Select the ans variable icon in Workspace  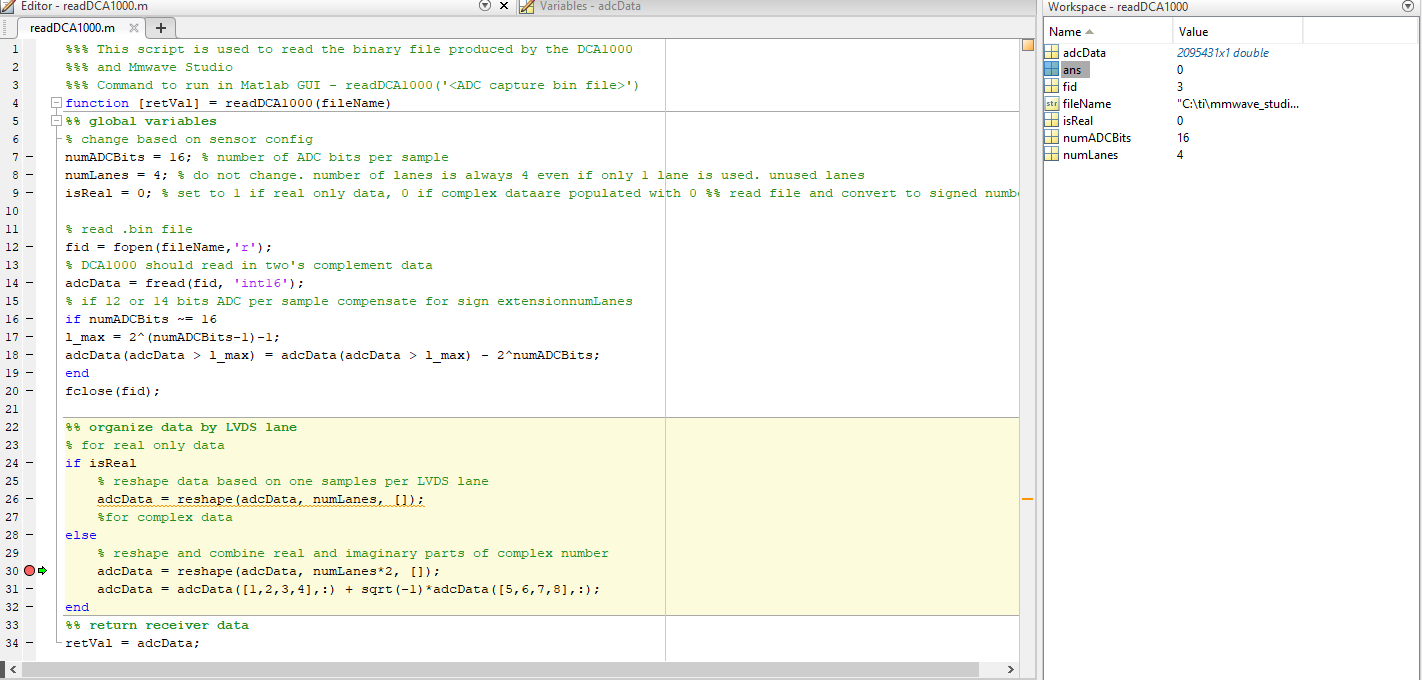(x=1051, y=70)
